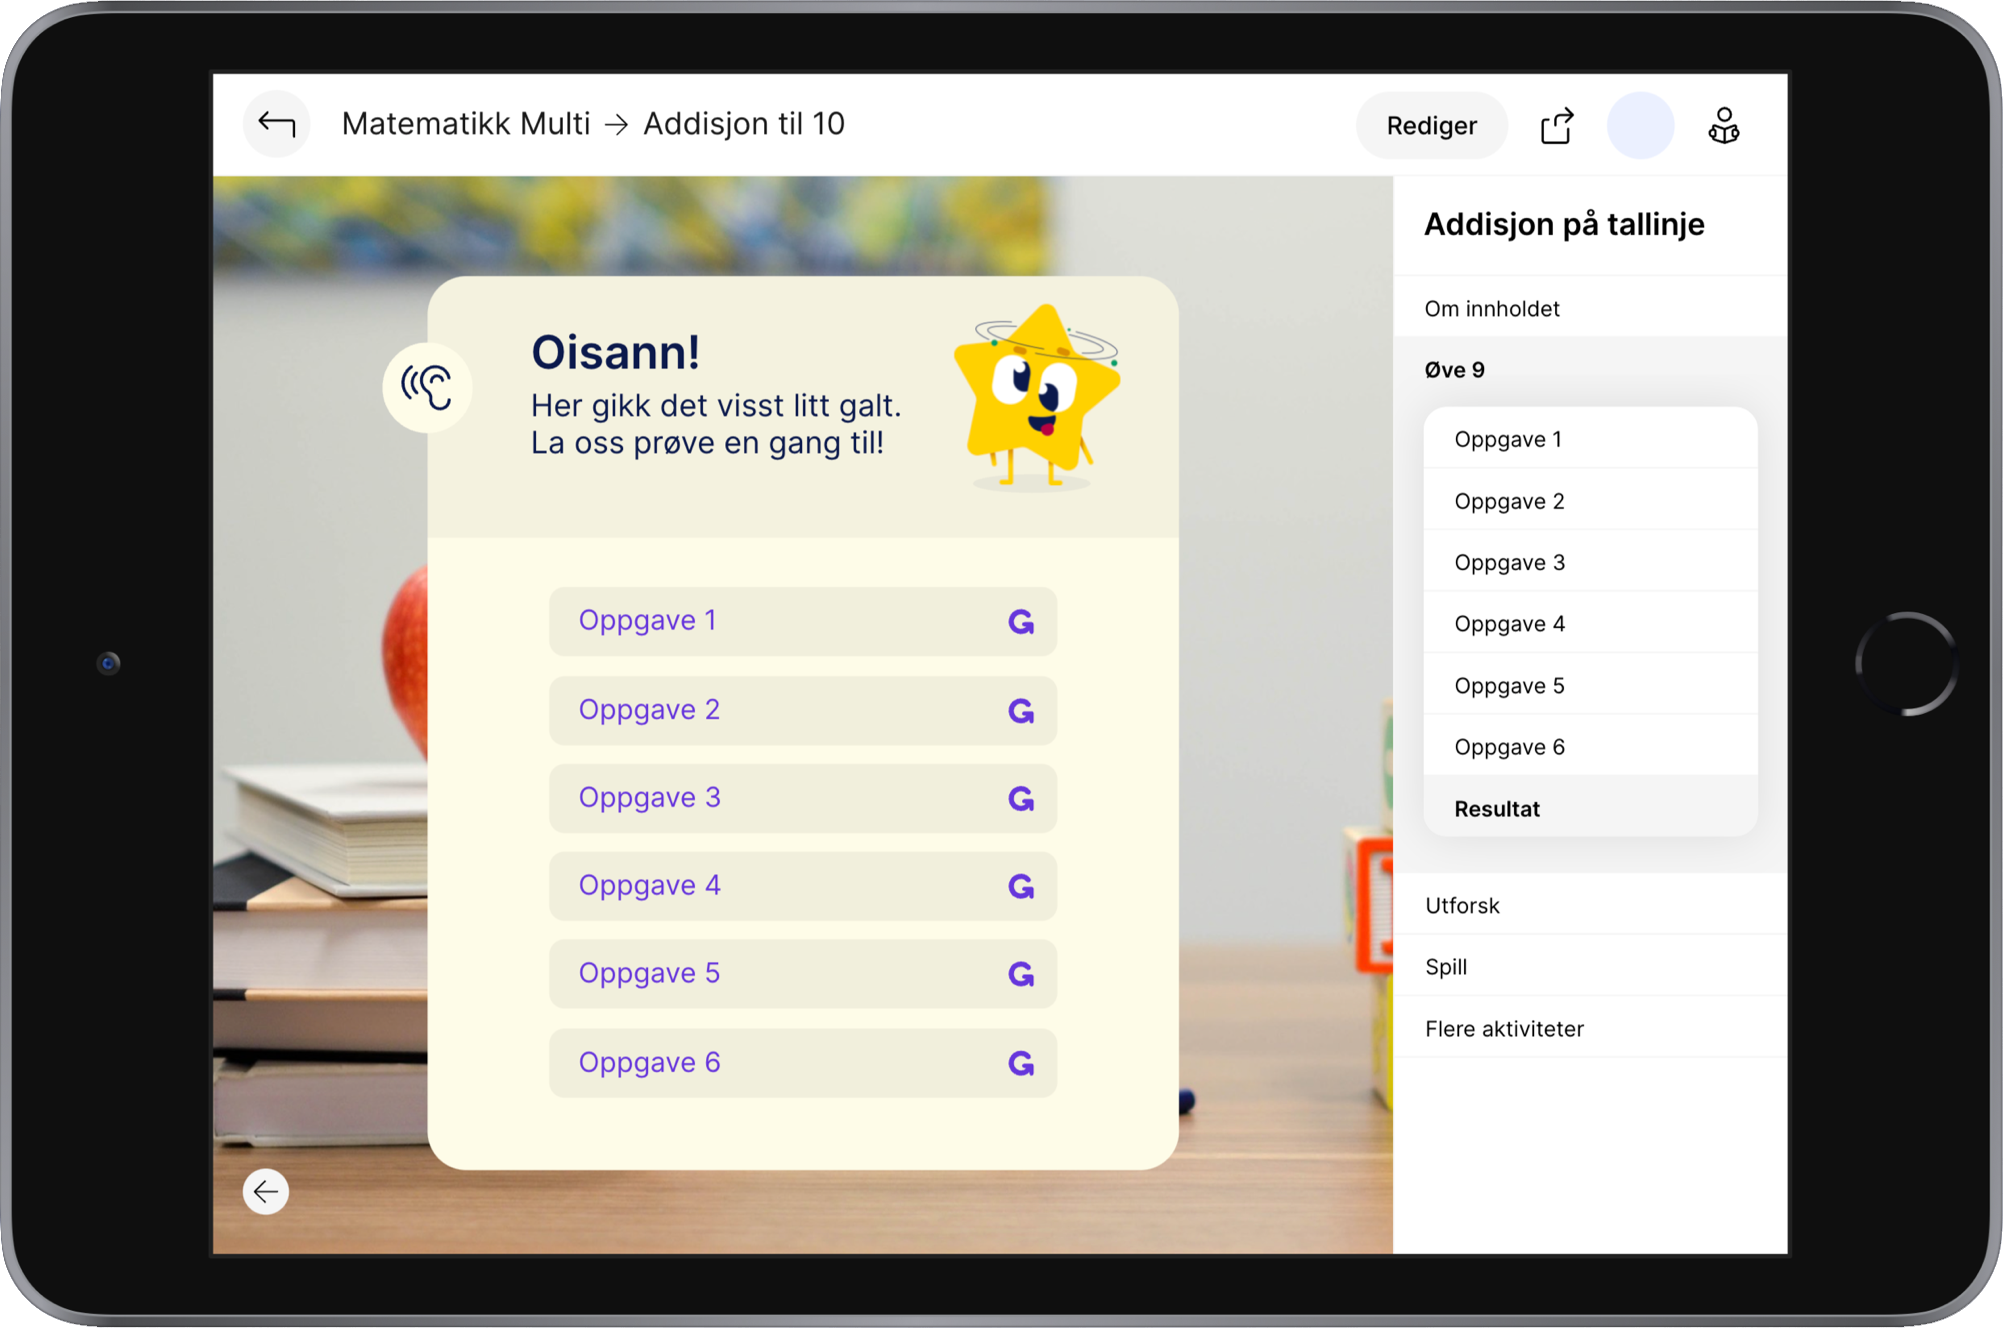Click the round avatar circle
The width and height of the screenshot is (2003, 1328).
click(x=1639, y=126)
